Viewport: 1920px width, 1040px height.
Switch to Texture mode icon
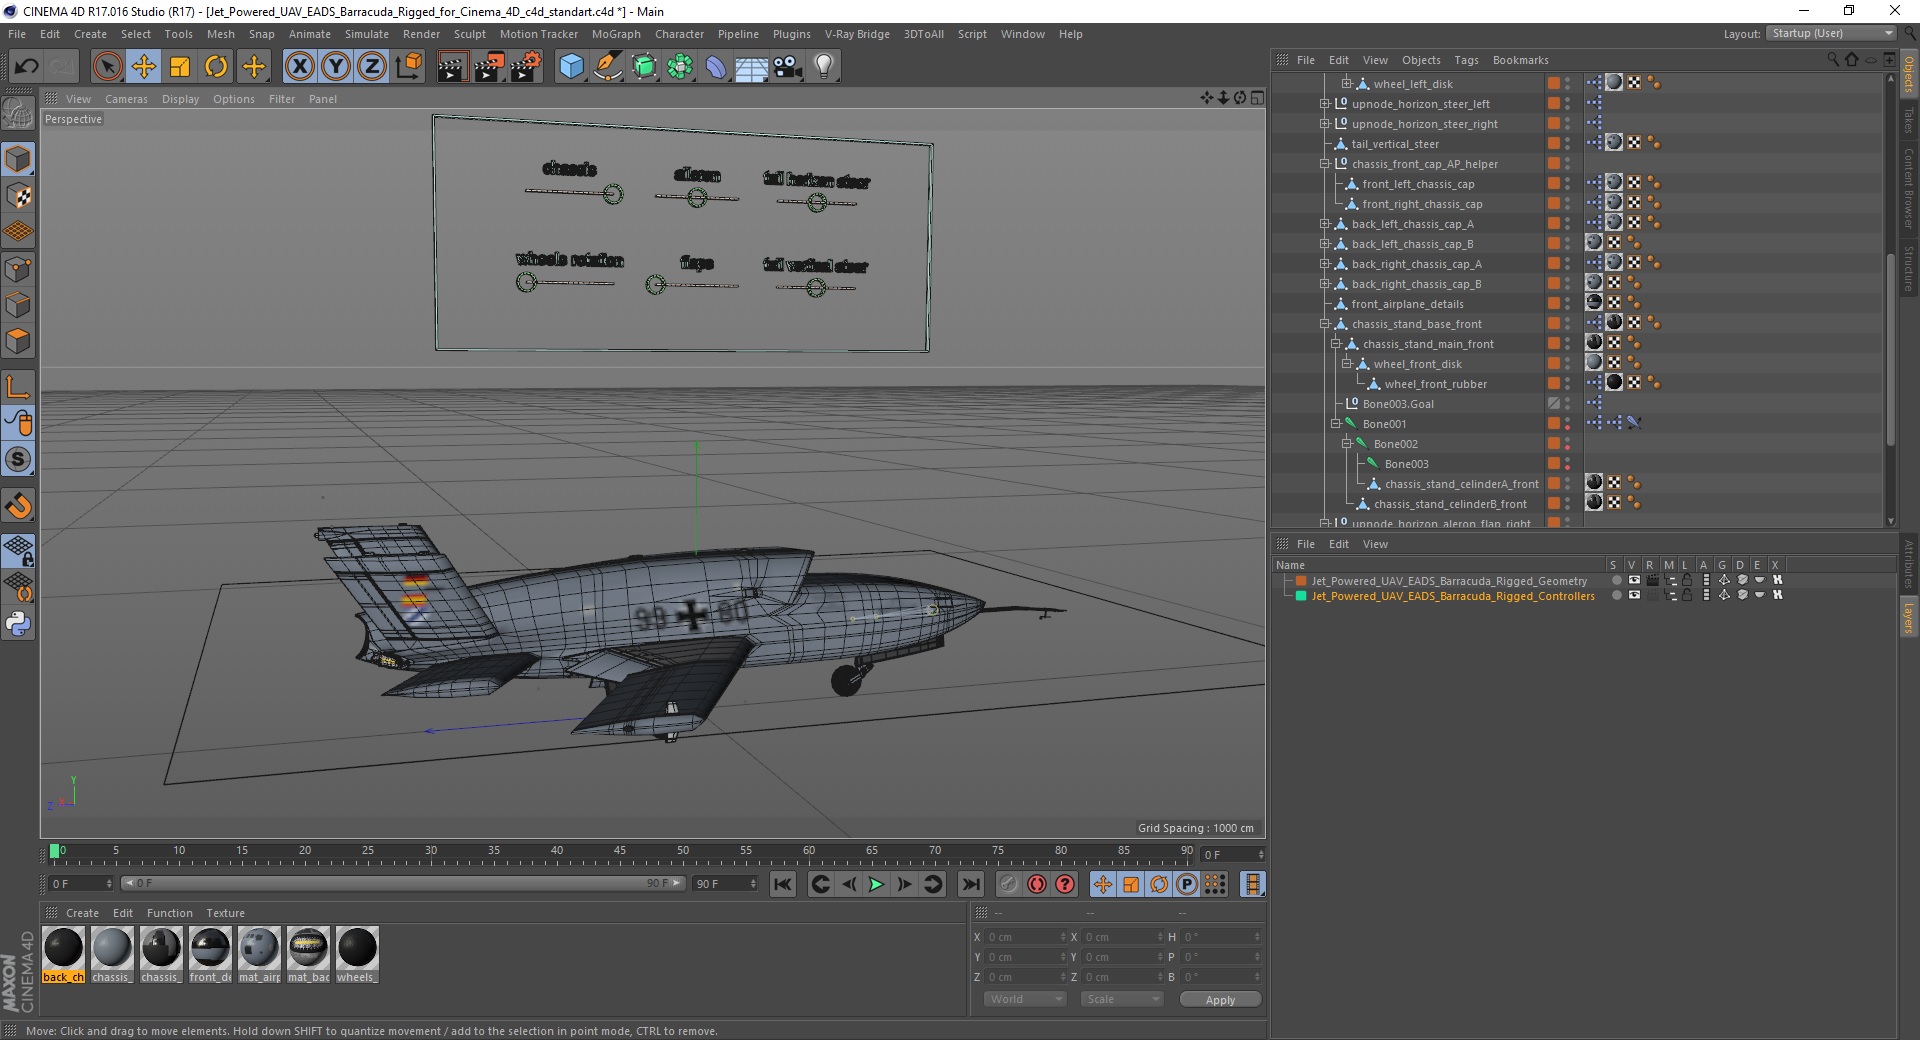coord(18,196)
